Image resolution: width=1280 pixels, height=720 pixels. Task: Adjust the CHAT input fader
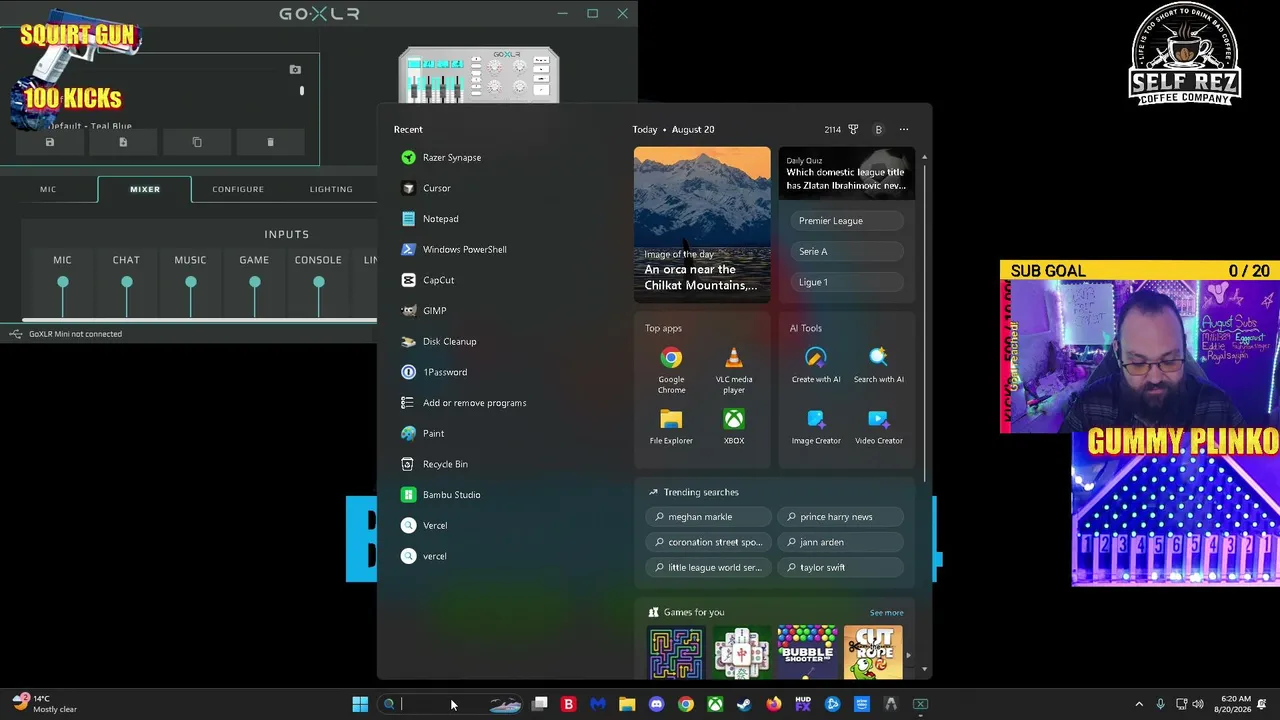point(127,283)
